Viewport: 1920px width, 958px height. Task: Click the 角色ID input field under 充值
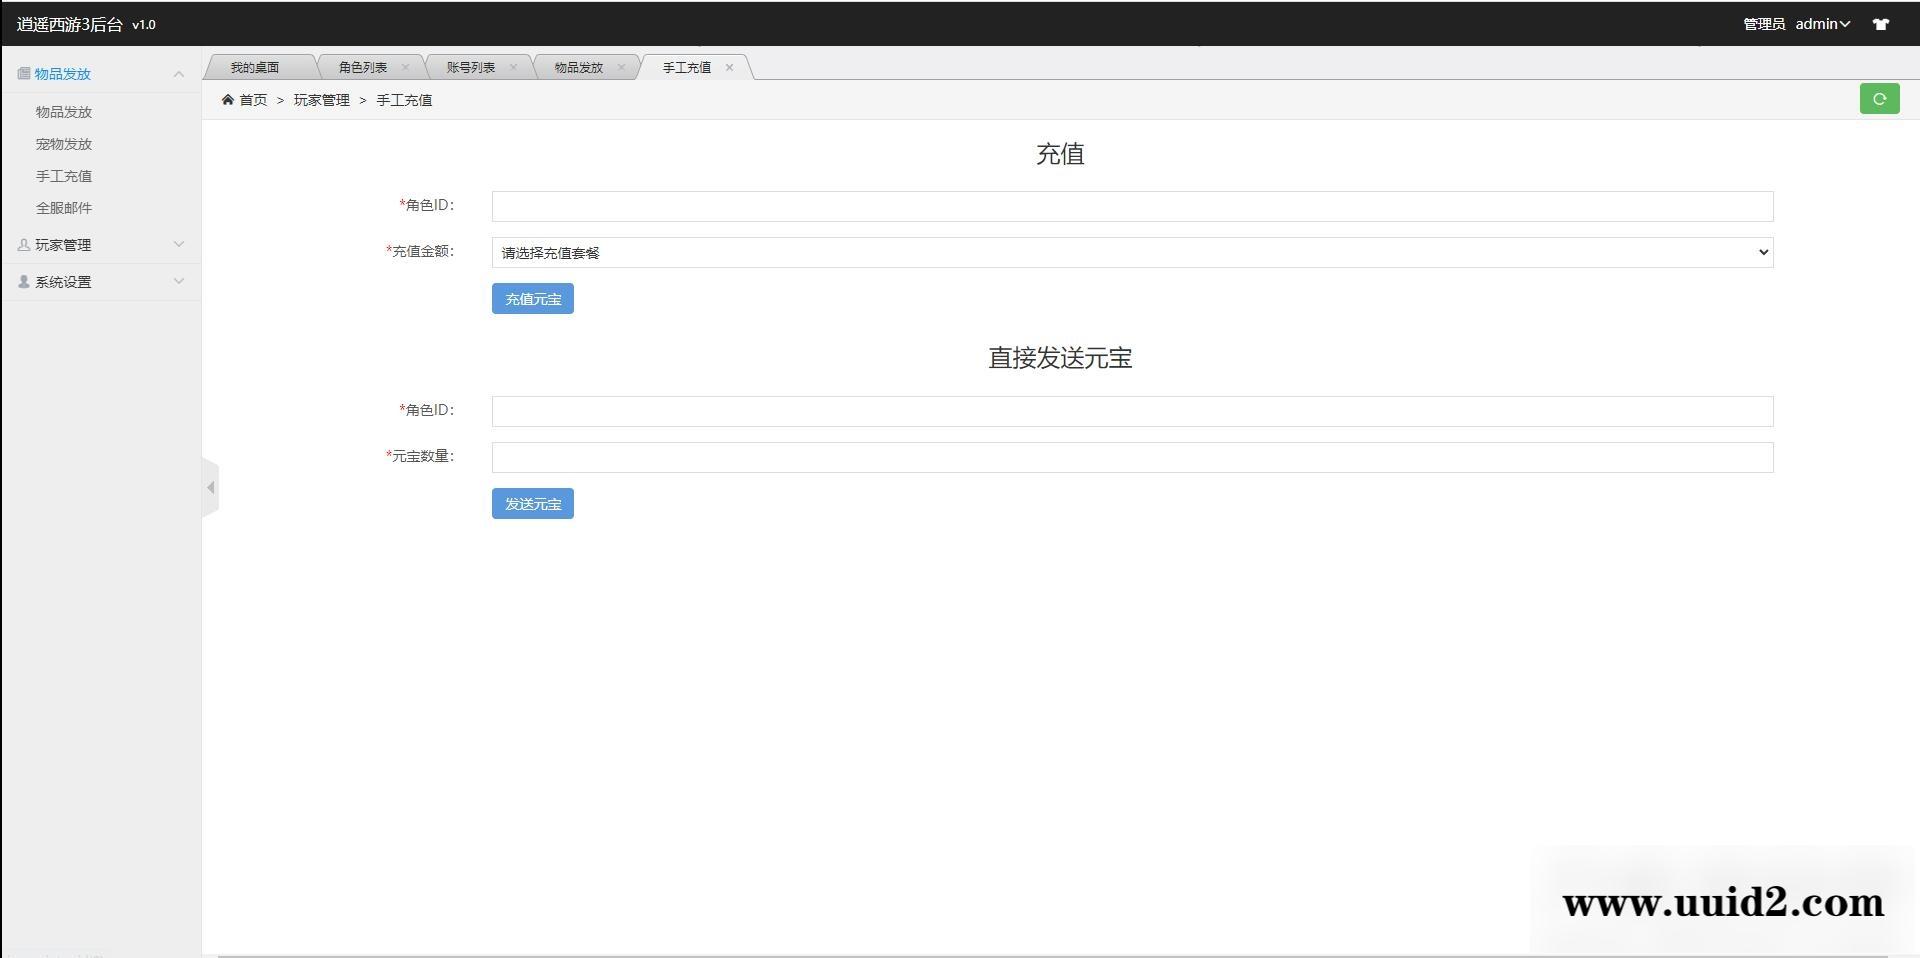[1131, 206]
